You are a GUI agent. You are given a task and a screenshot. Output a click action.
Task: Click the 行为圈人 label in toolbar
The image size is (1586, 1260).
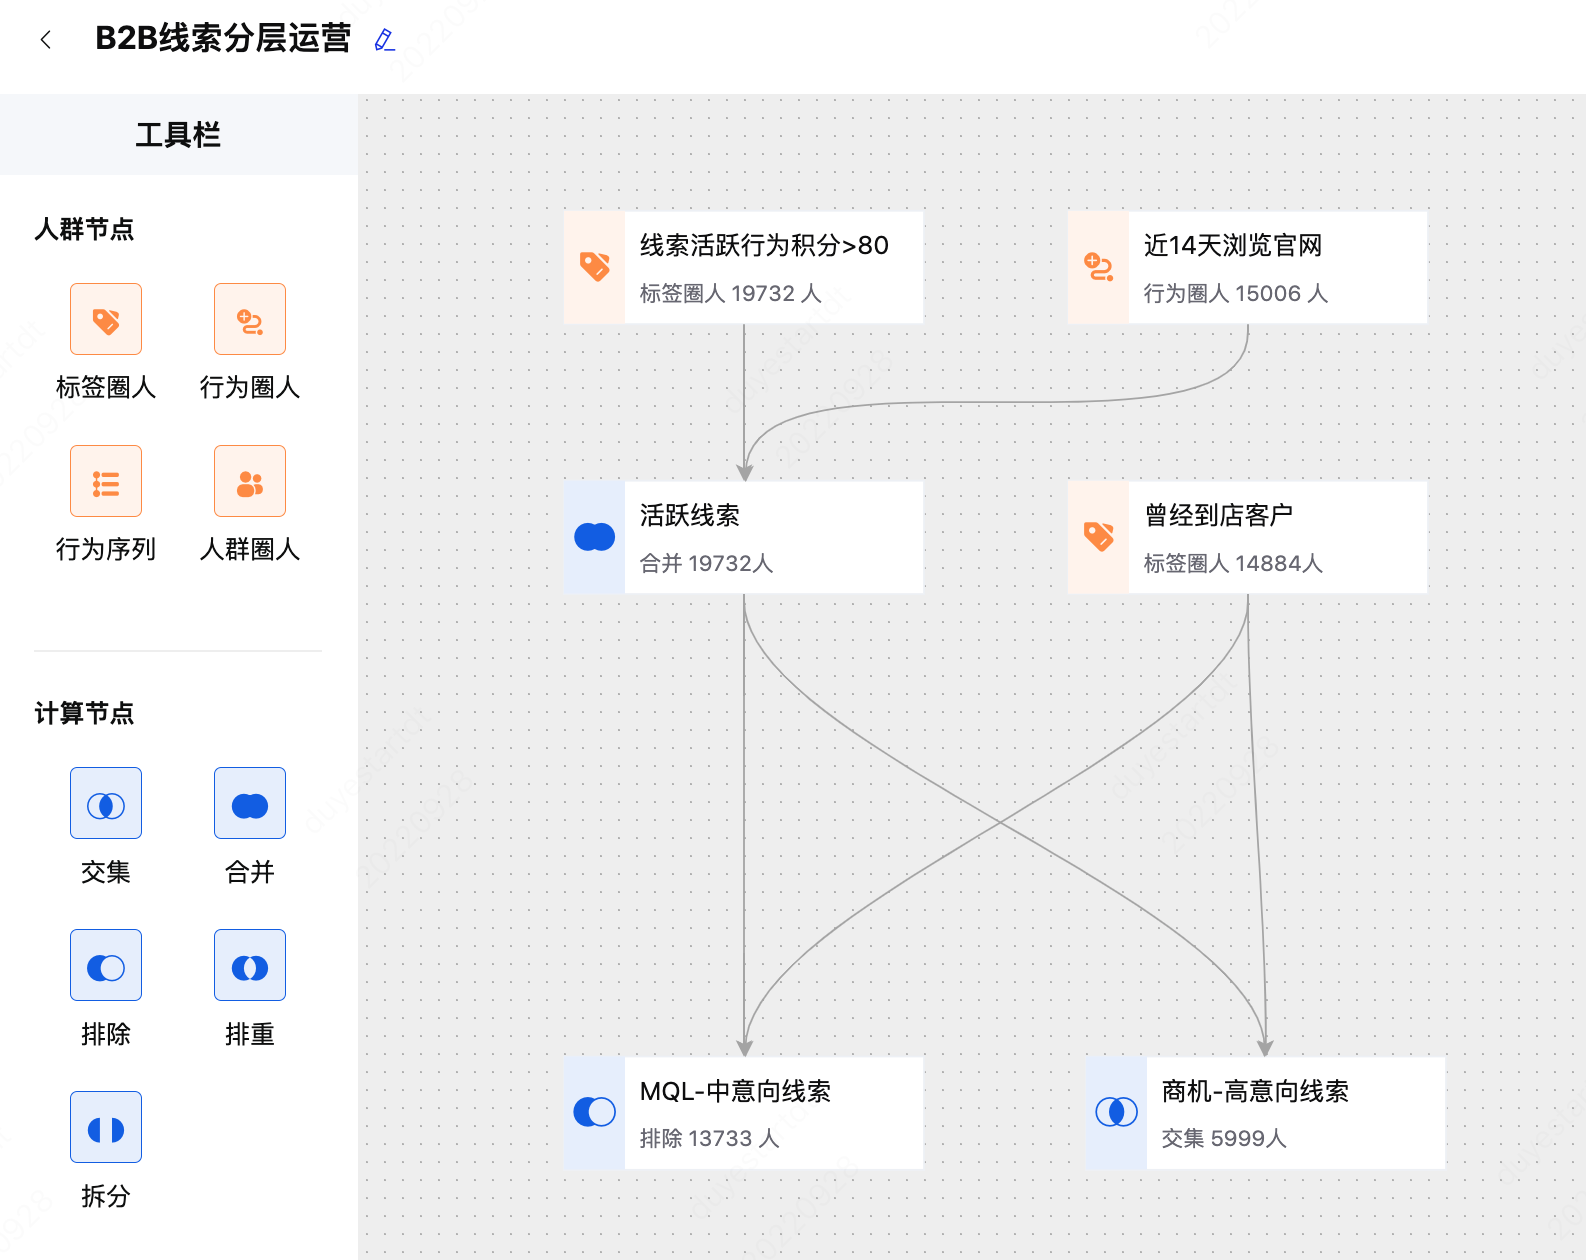pos(250,387)
